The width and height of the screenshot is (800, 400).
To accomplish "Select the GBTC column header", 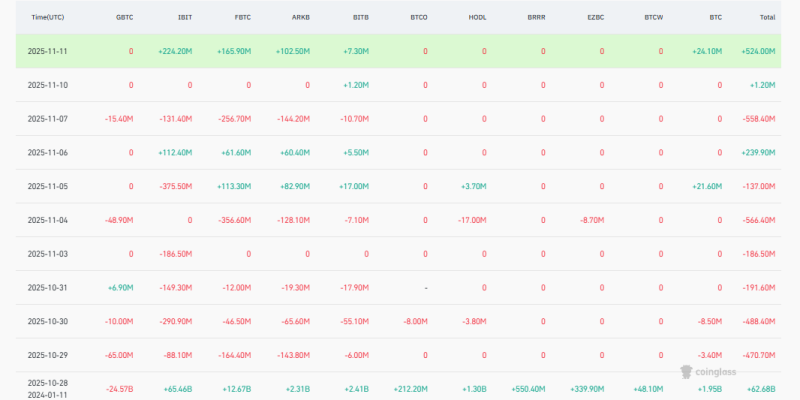I will [124, 18].
